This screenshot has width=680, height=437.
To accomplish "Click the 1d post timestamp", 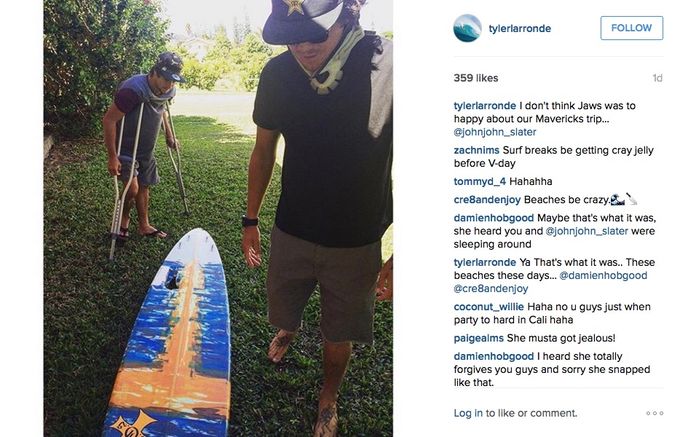I will click(x=657, y=78).
